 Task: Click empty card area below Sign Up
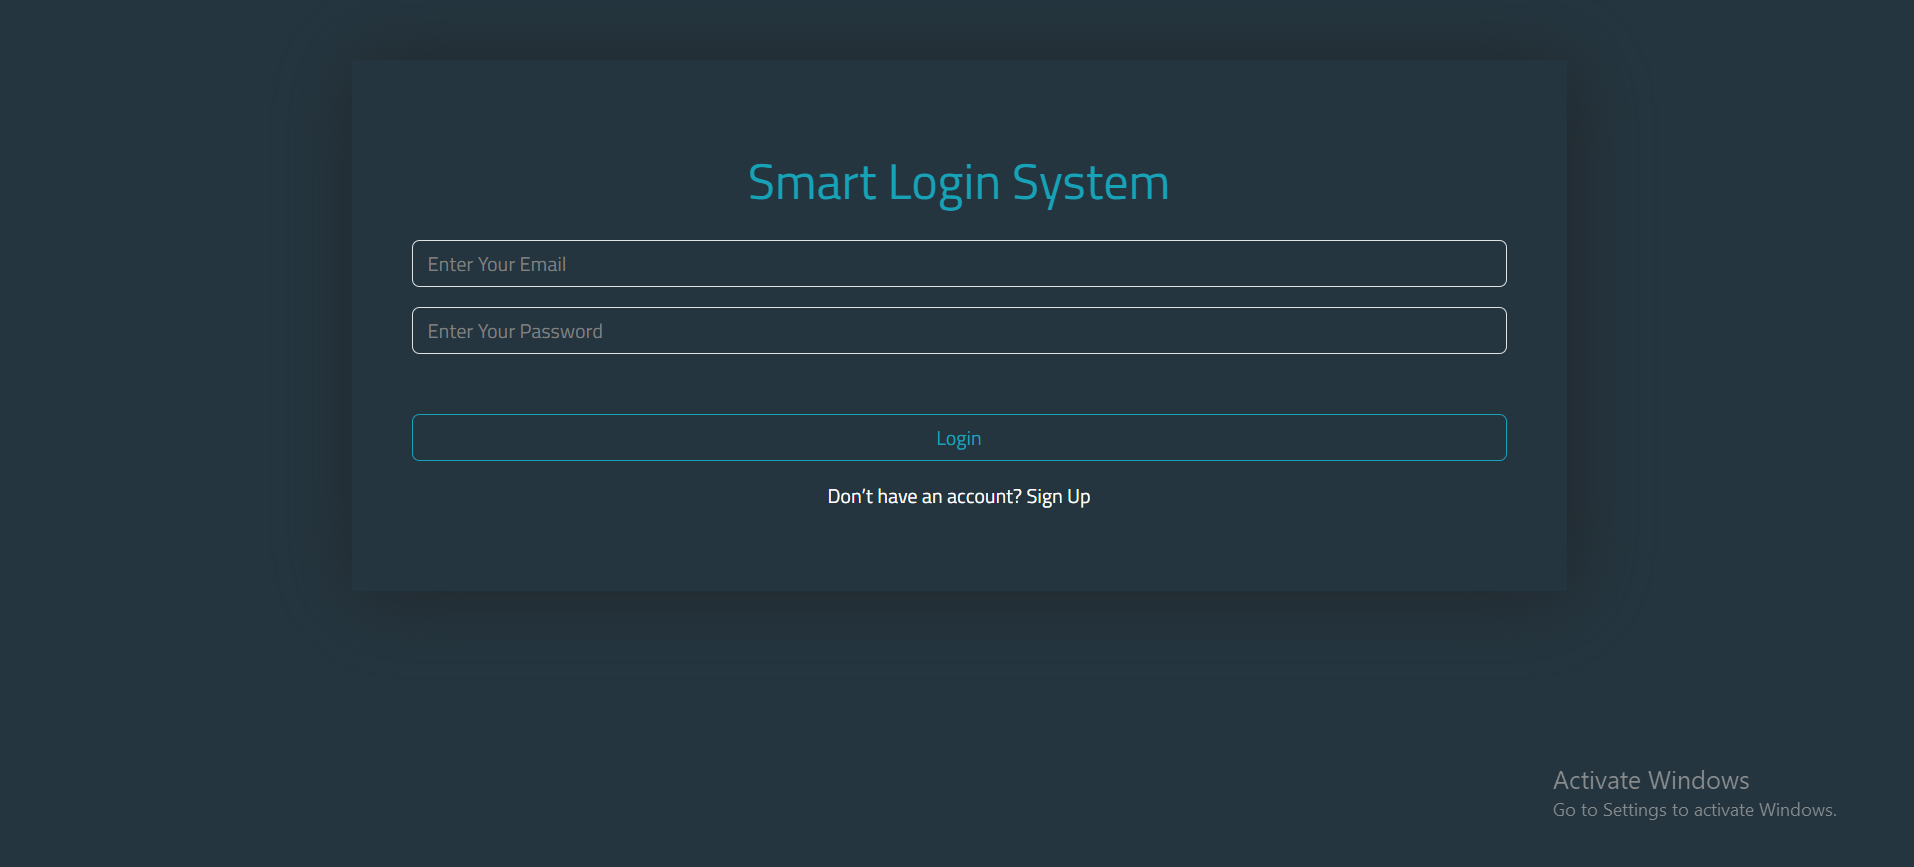click(x=958, y=555)
